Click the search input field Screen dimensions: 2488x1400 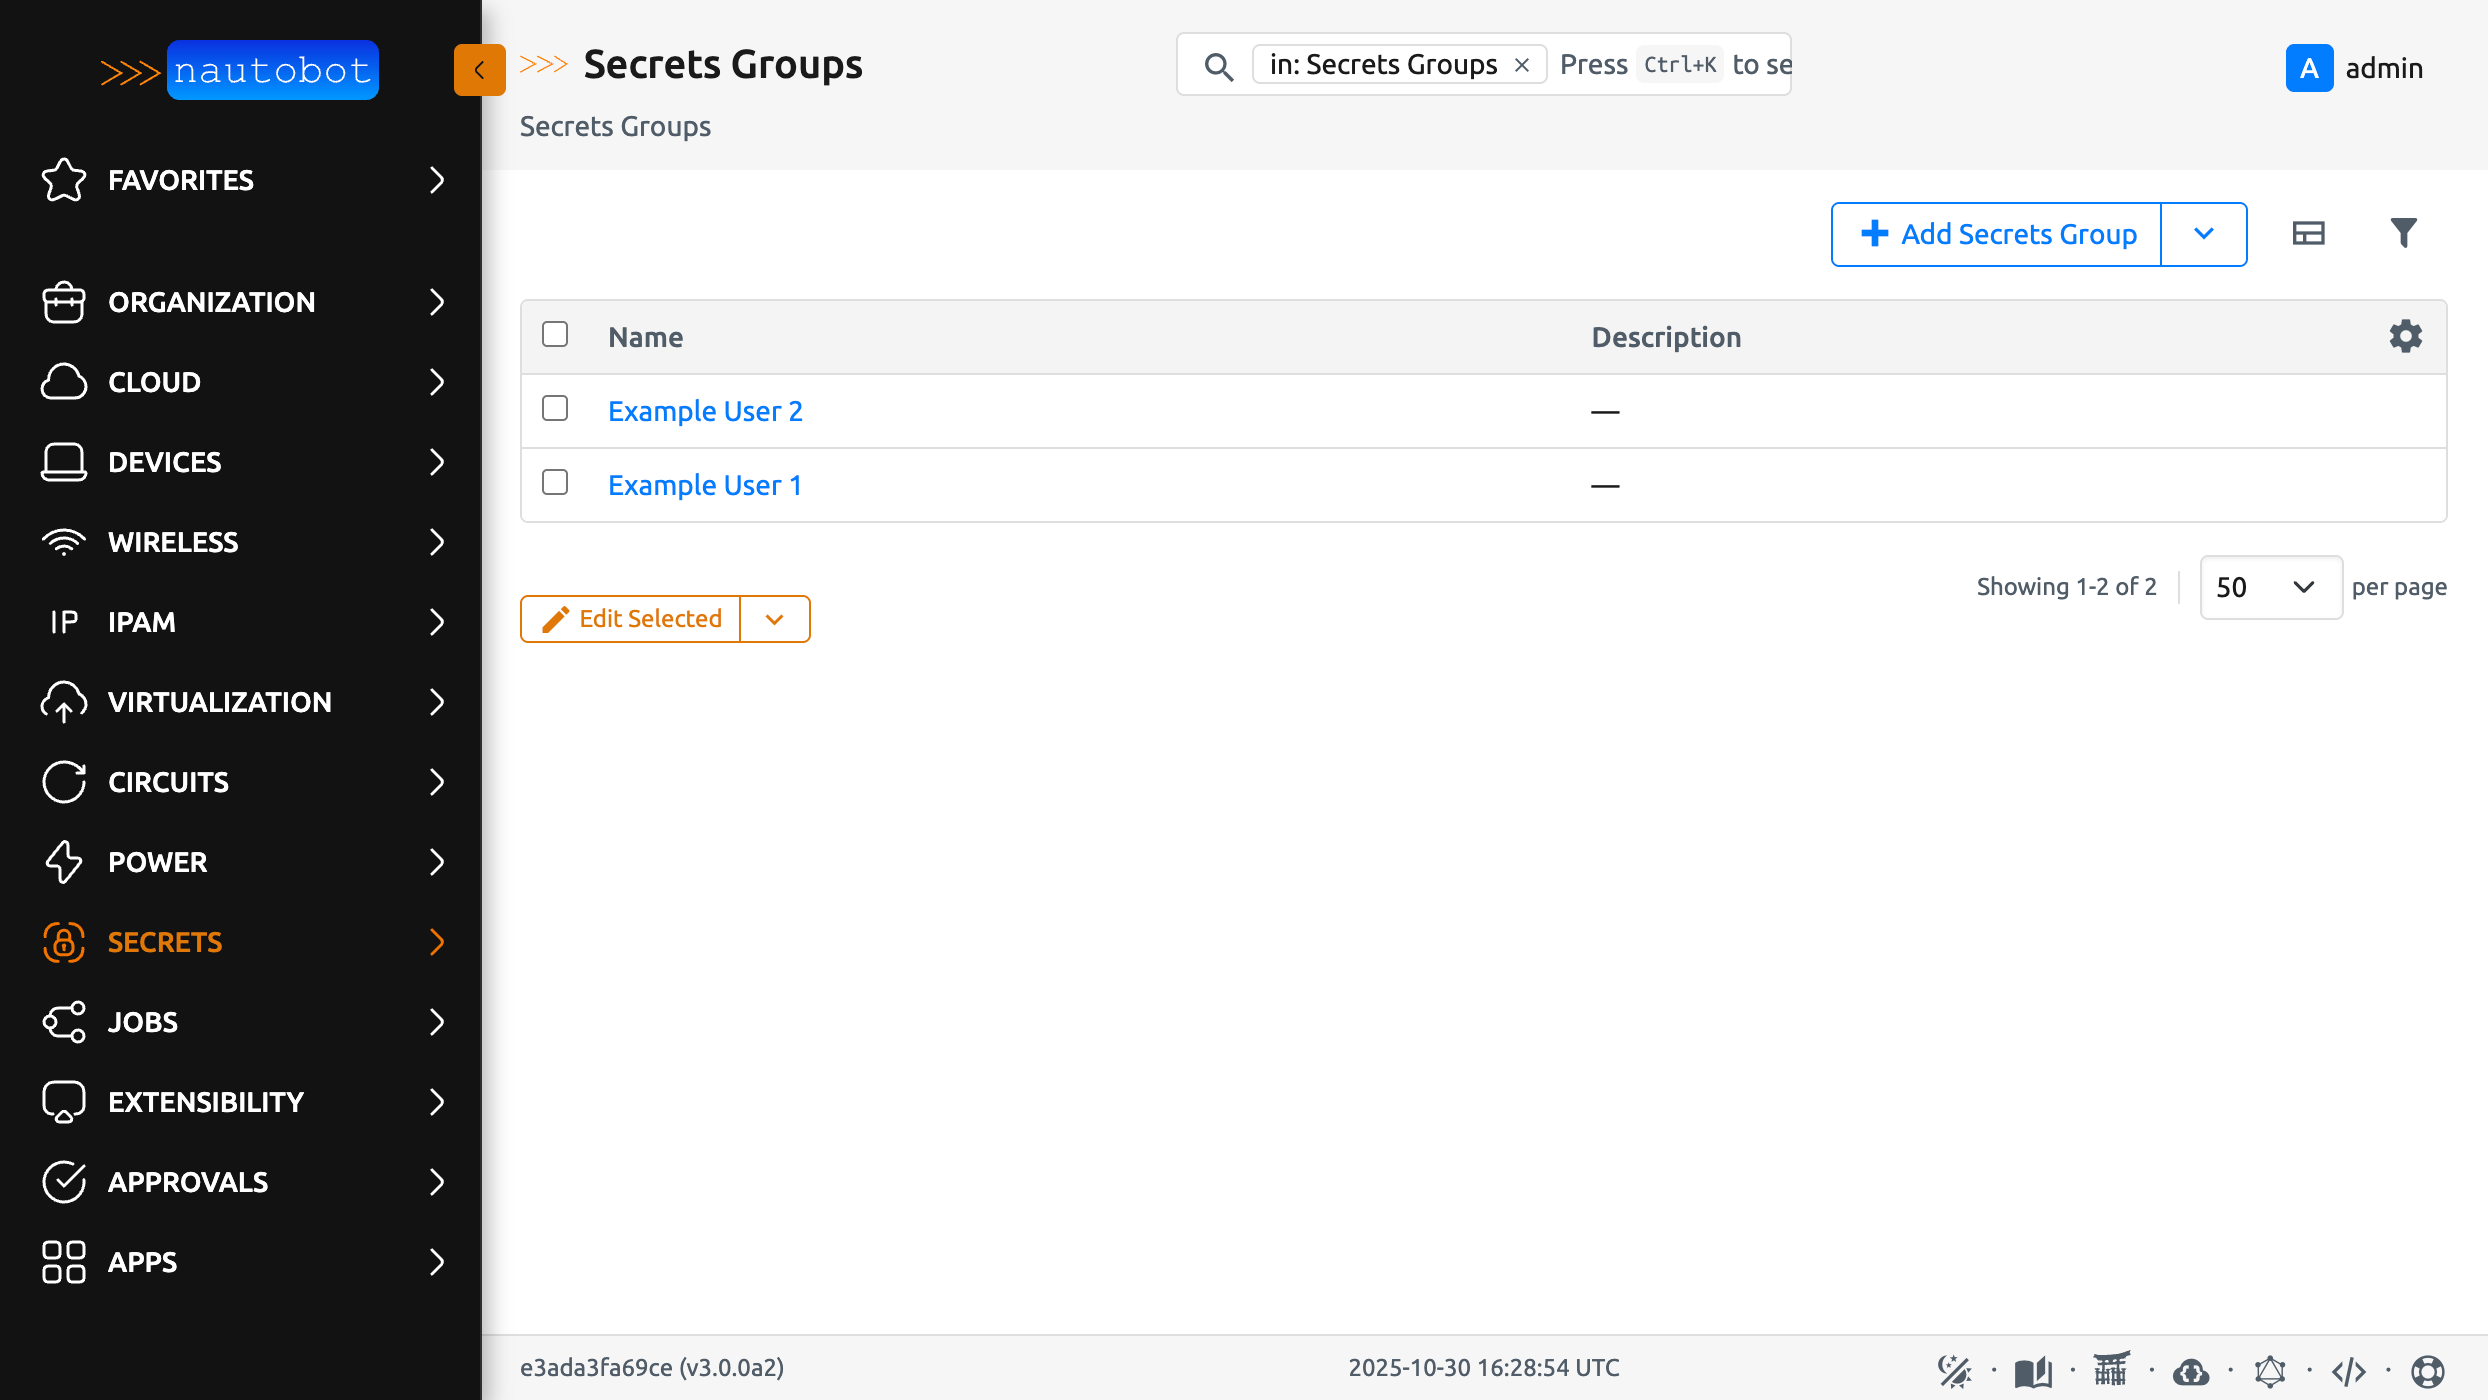click(1670, 65)
